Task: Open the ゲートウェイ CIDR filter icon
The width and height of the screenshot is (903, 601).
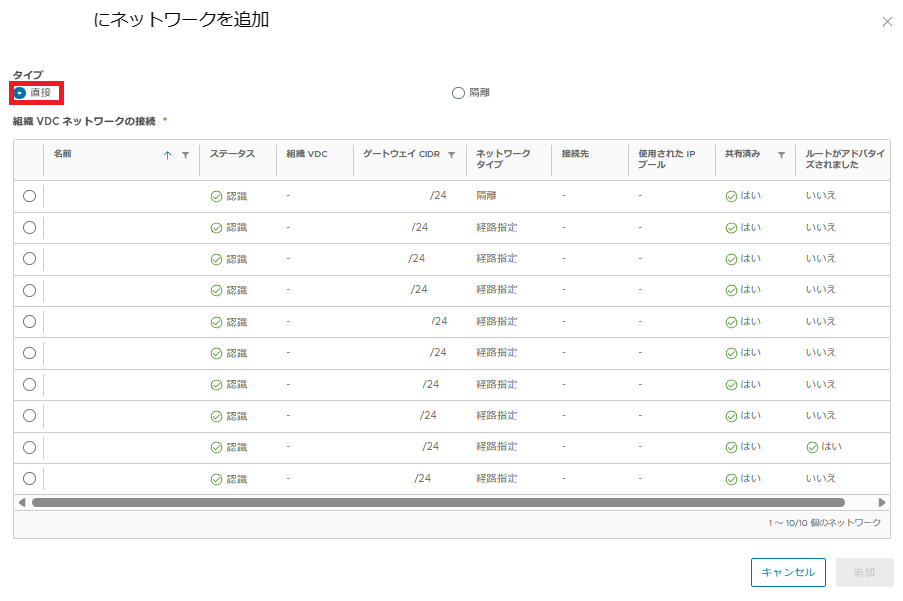Action: tap(451, 155)
